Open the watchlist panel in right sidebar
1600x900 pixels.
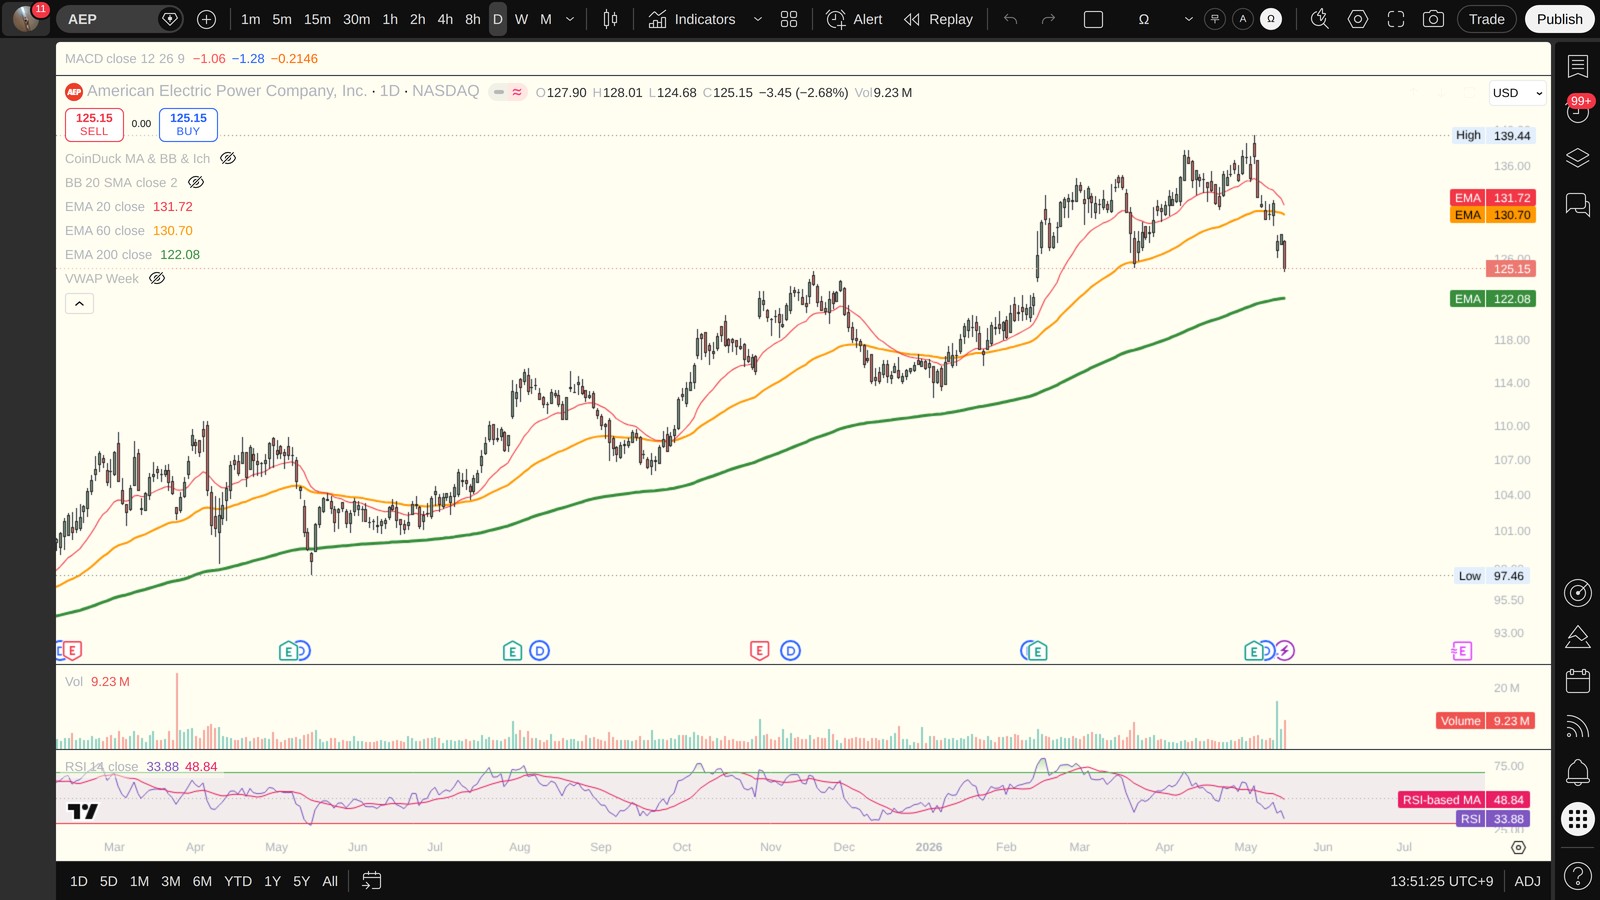pos(1578,66)
